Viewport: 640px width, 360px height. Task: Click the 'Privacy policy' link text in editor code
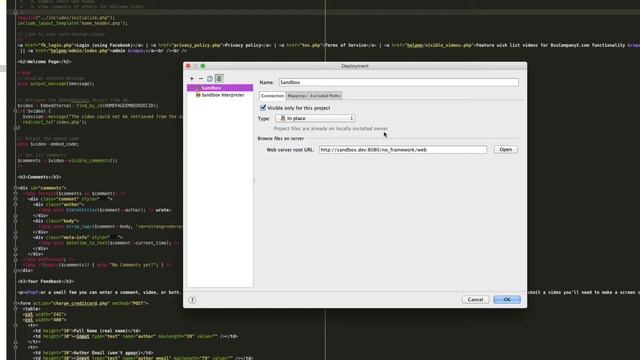click(x=244, y=45)
